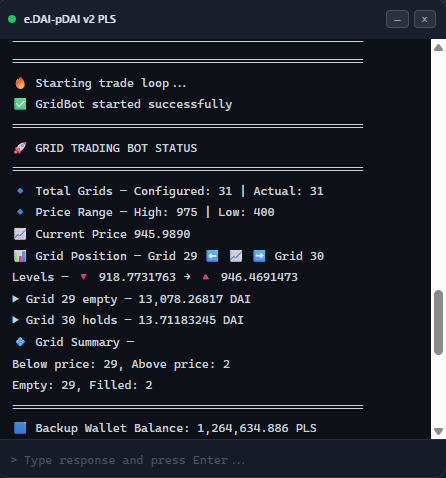Click the blue square beside Backup Wallet Balance

(x=20, y=428)
